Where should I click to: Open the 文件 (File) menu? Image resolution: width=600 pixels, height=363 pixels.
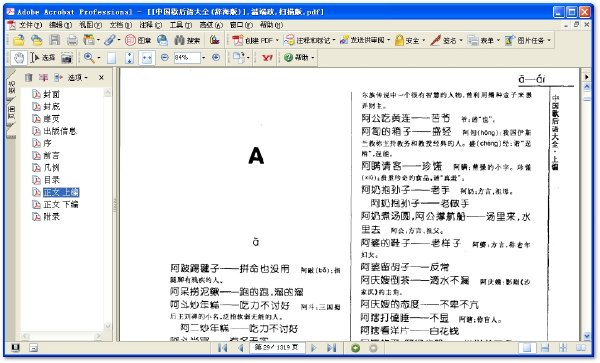click(x=30, y=25)
